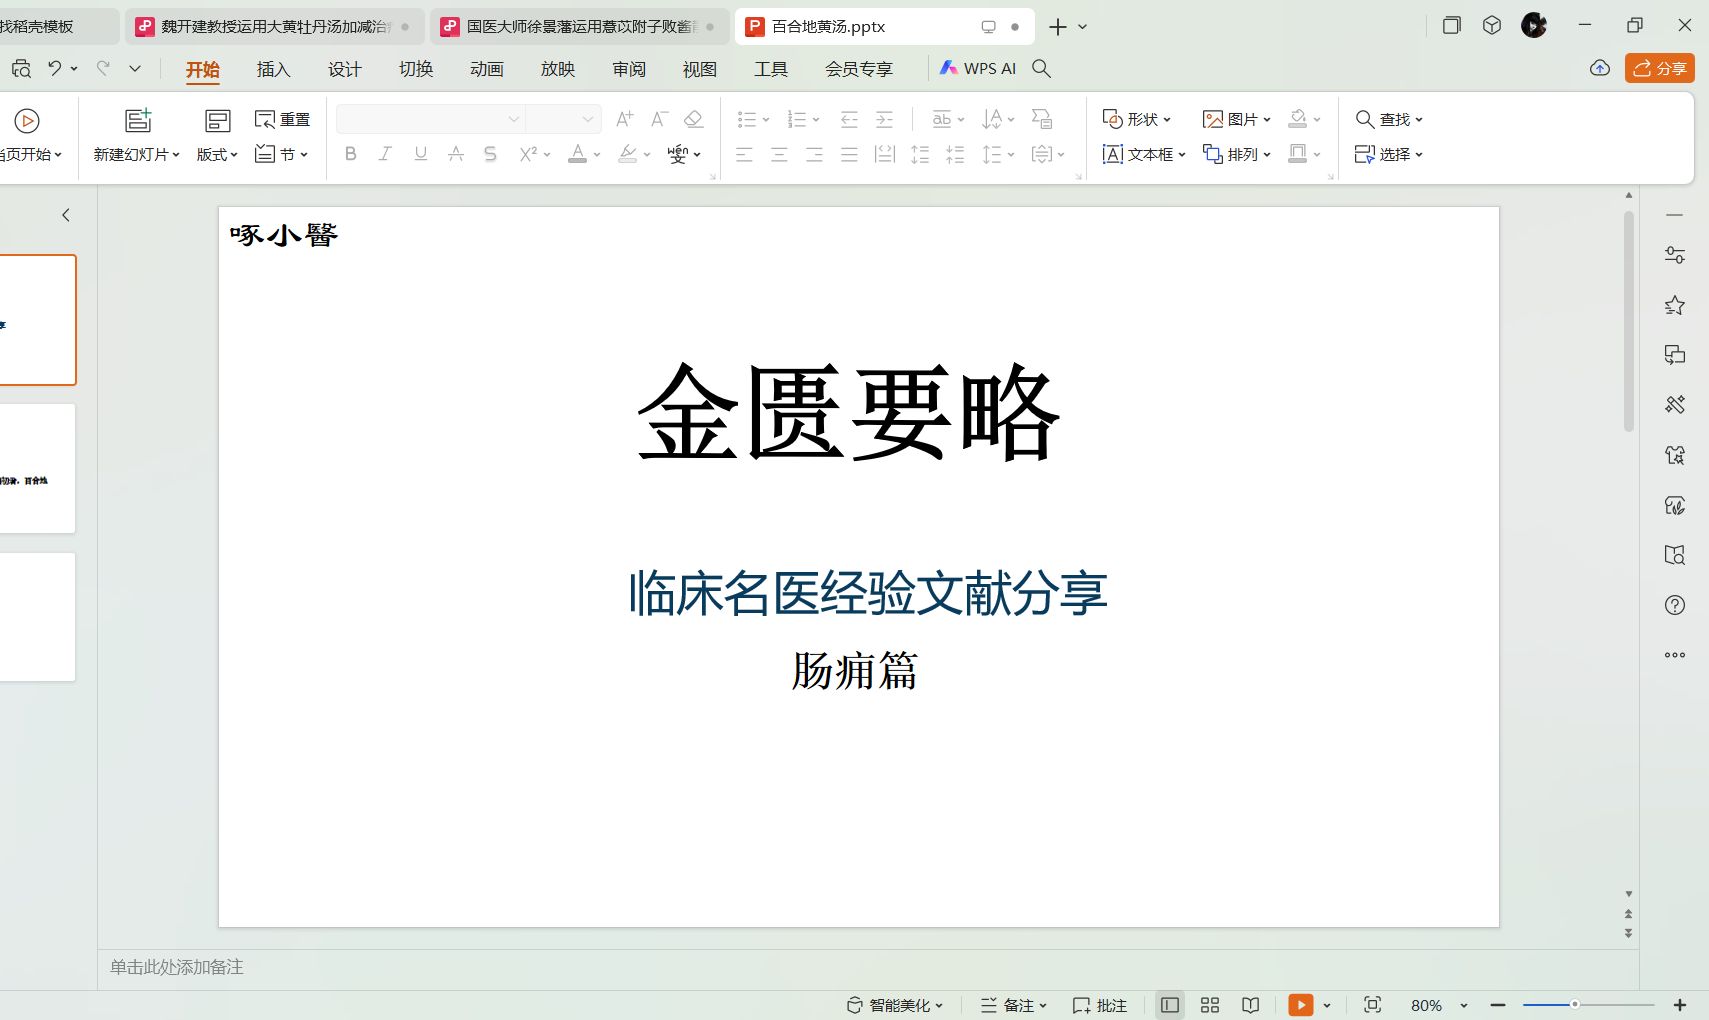Open the search magnifier beside WPS AI
1709x1020 pixels.
(1041, 68)
